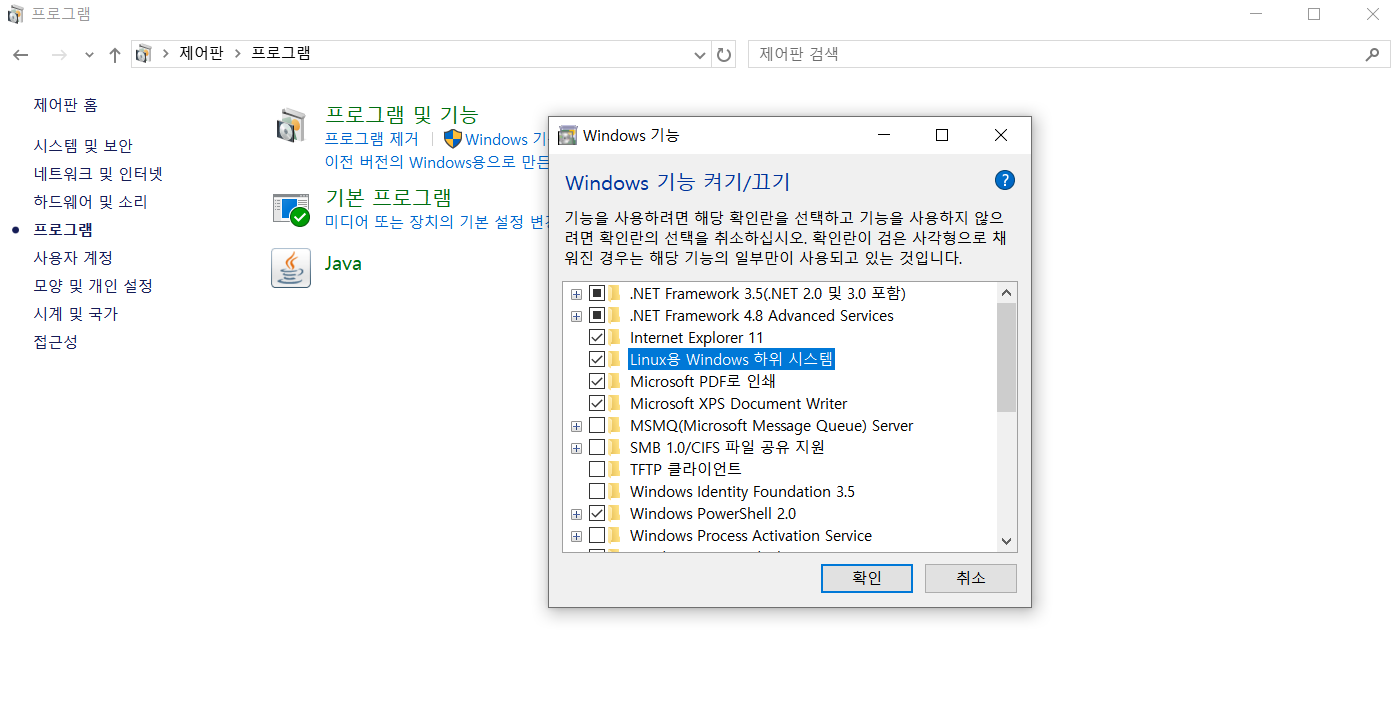Enable Windows Identity Foundation 3.5 checkbox

(x=597, y=491)
